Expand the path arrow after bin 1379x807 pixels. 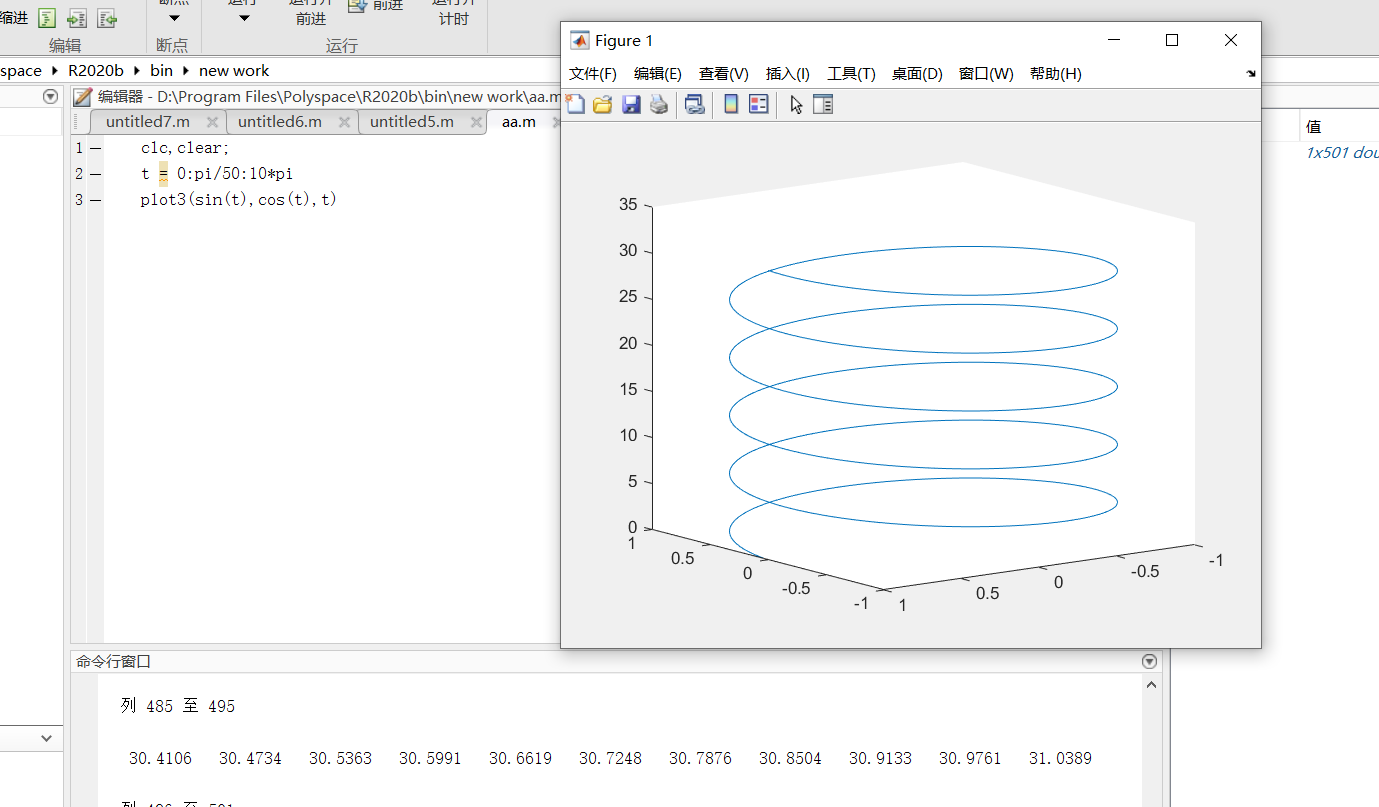[x=186, y=71]
